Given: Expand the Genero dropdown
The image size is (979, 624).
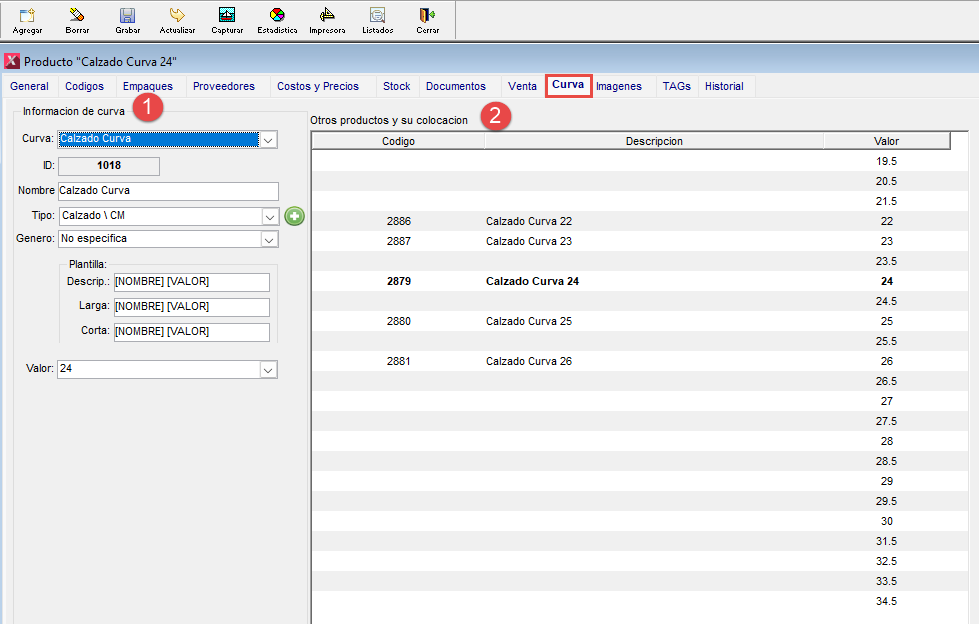Looking at the screenshot, I should 268,239.
